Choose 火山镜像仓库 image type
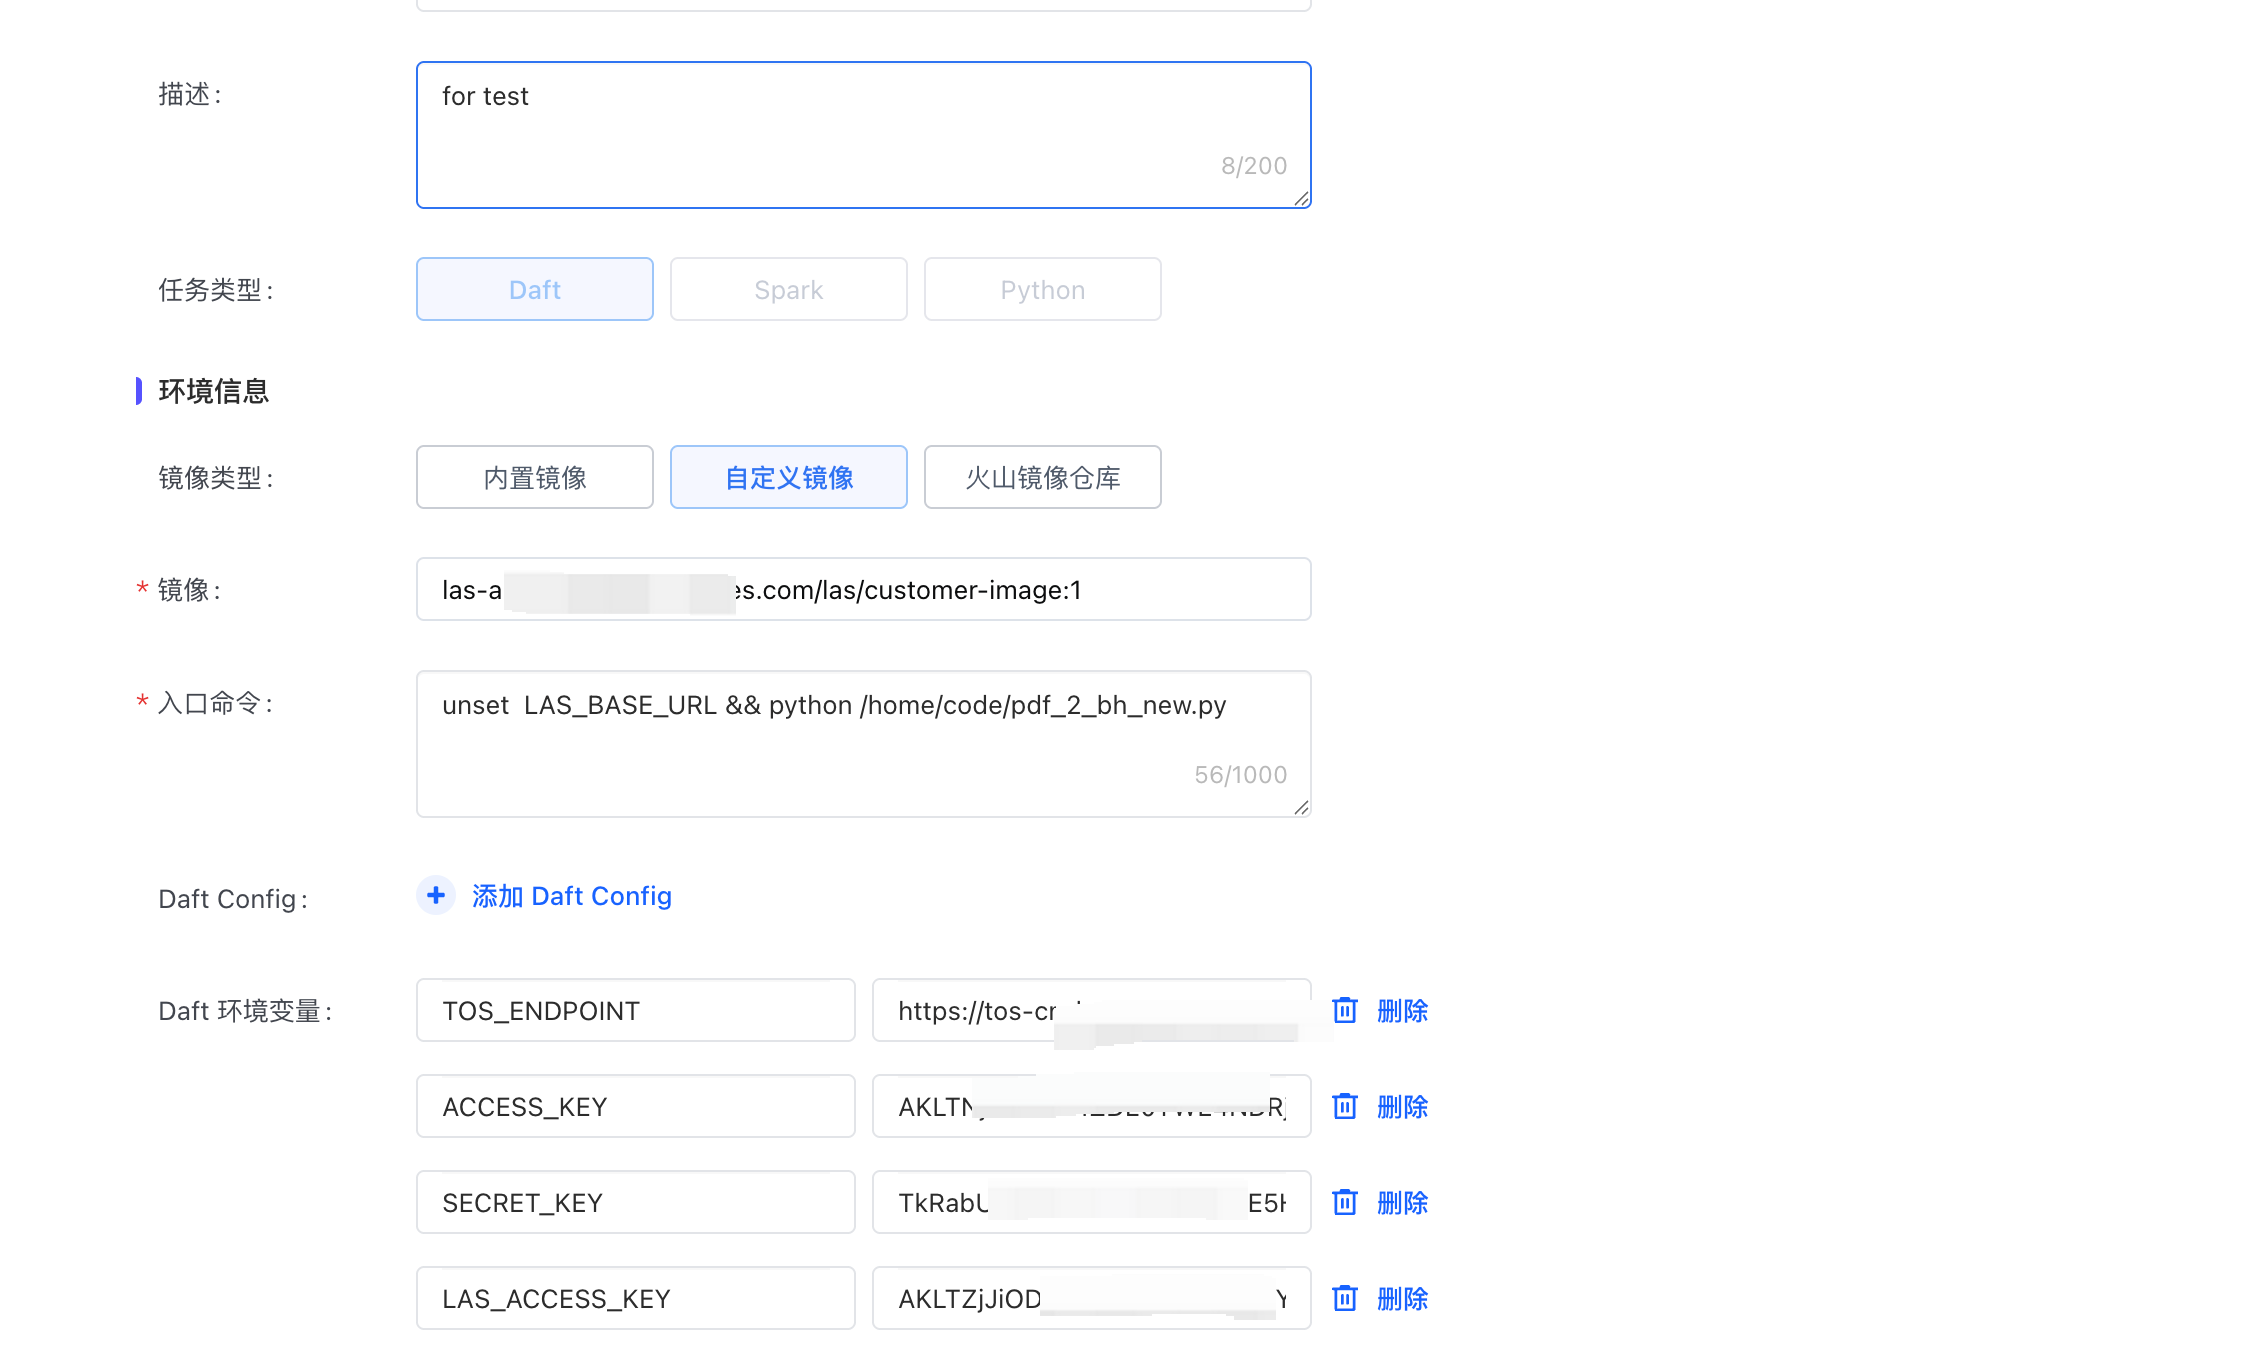 click(1043, 478)
